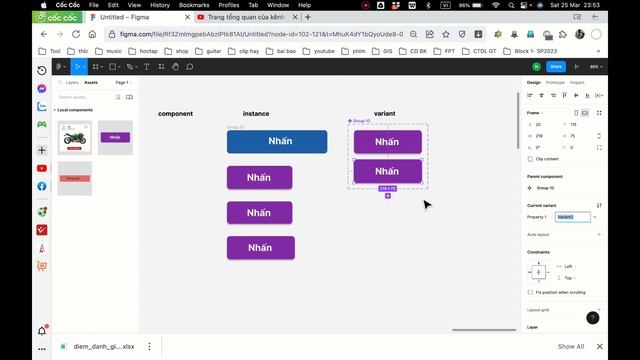Screen dimensions: 640x360
Task: Open the Frame type dropdown
Action: (535, 113)
